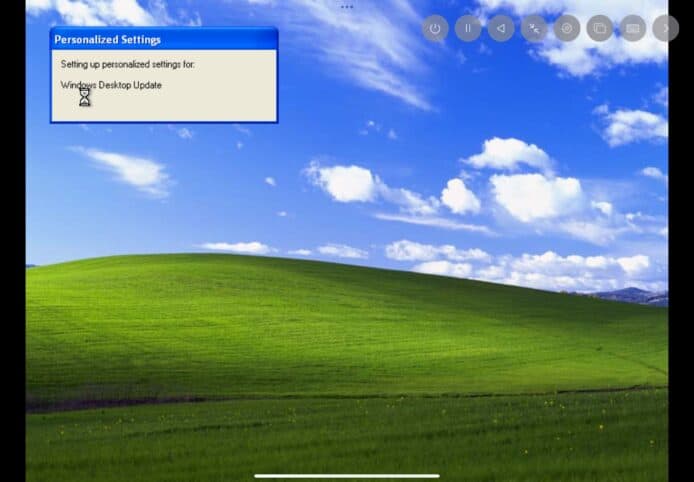Click the overlapping windows icon

click(599, 28)
